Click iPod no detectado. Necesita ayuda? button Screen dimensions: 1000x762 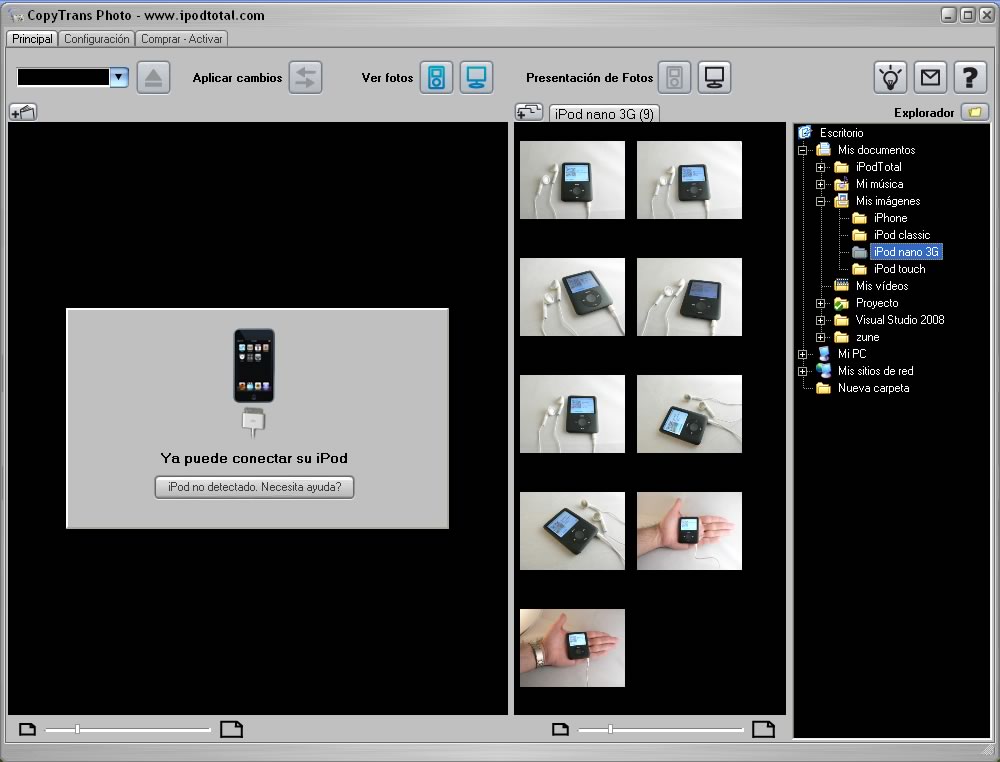(254, 487)
